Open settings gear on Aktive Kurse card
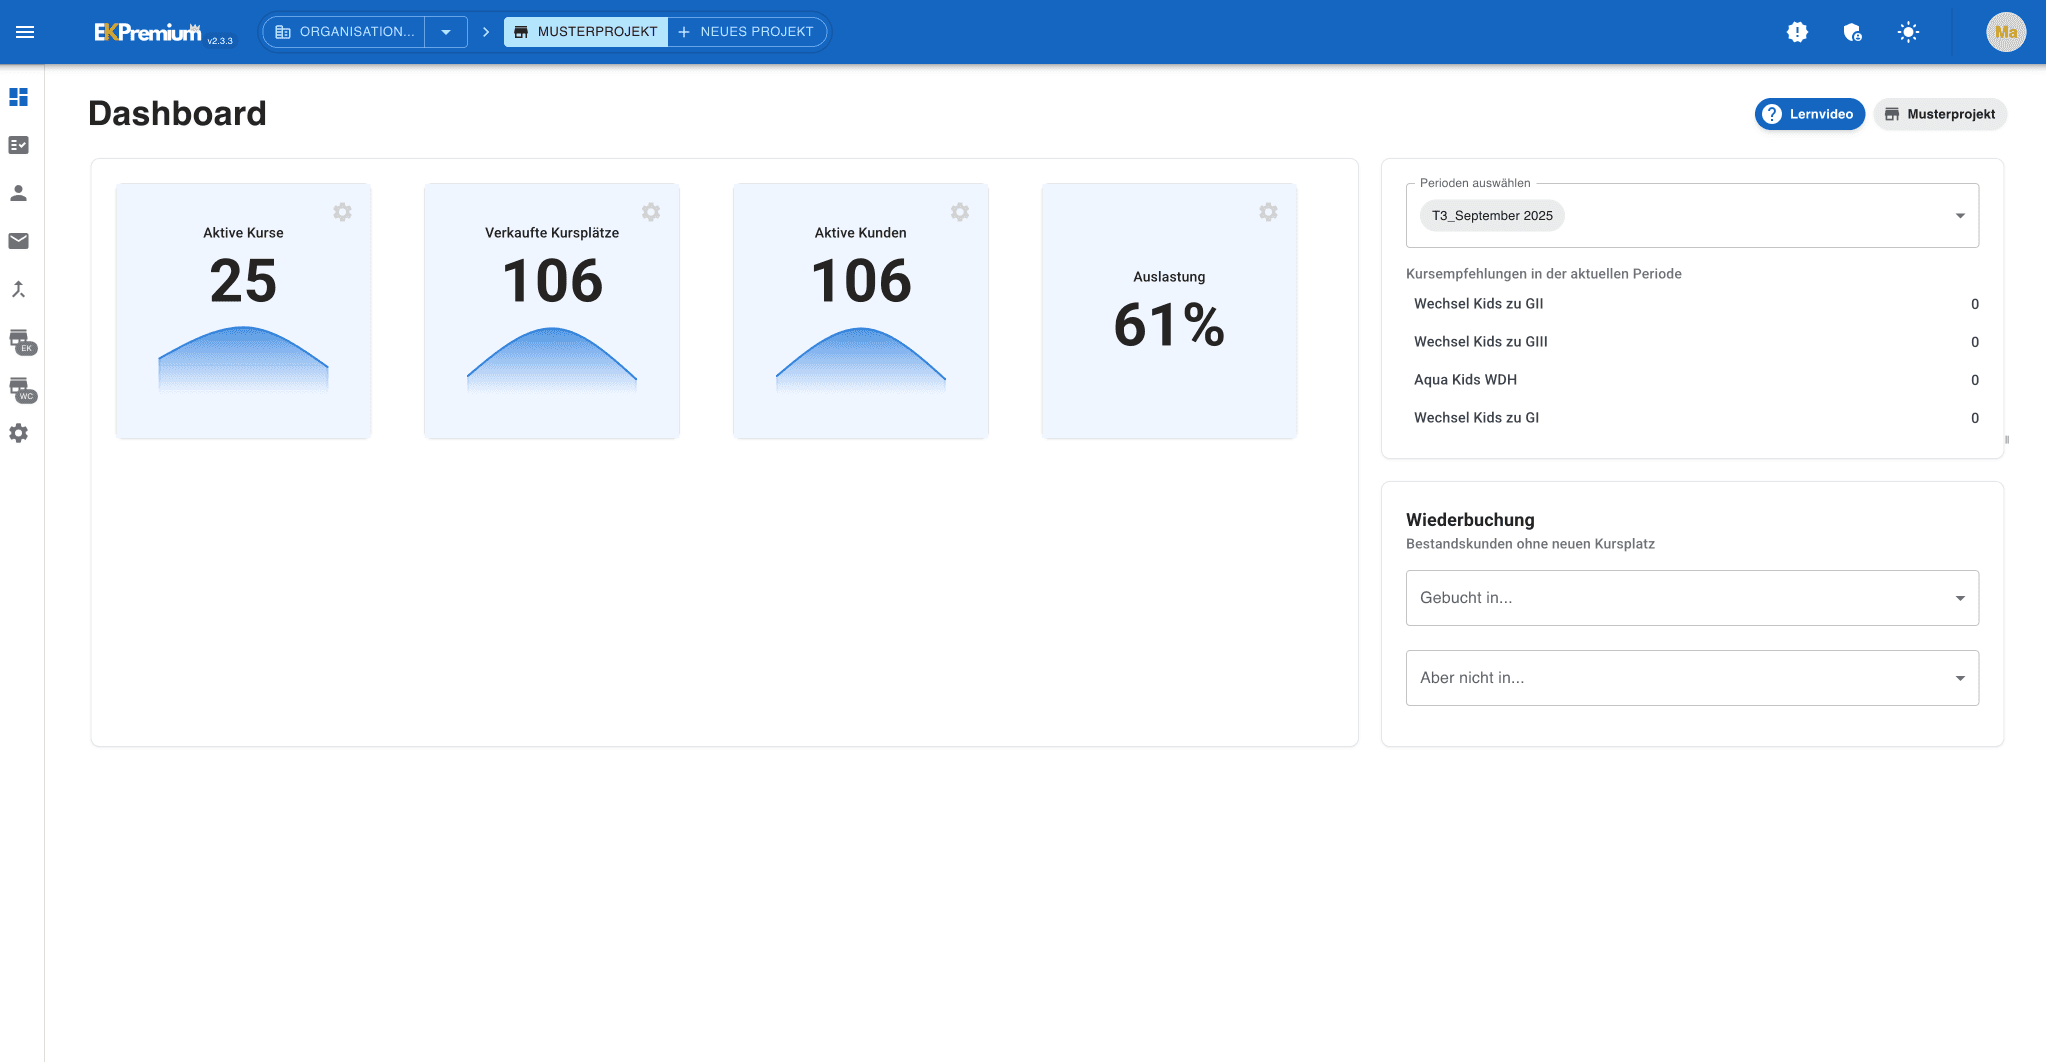Screen dimensions: 2046x1062 point(342,212)
